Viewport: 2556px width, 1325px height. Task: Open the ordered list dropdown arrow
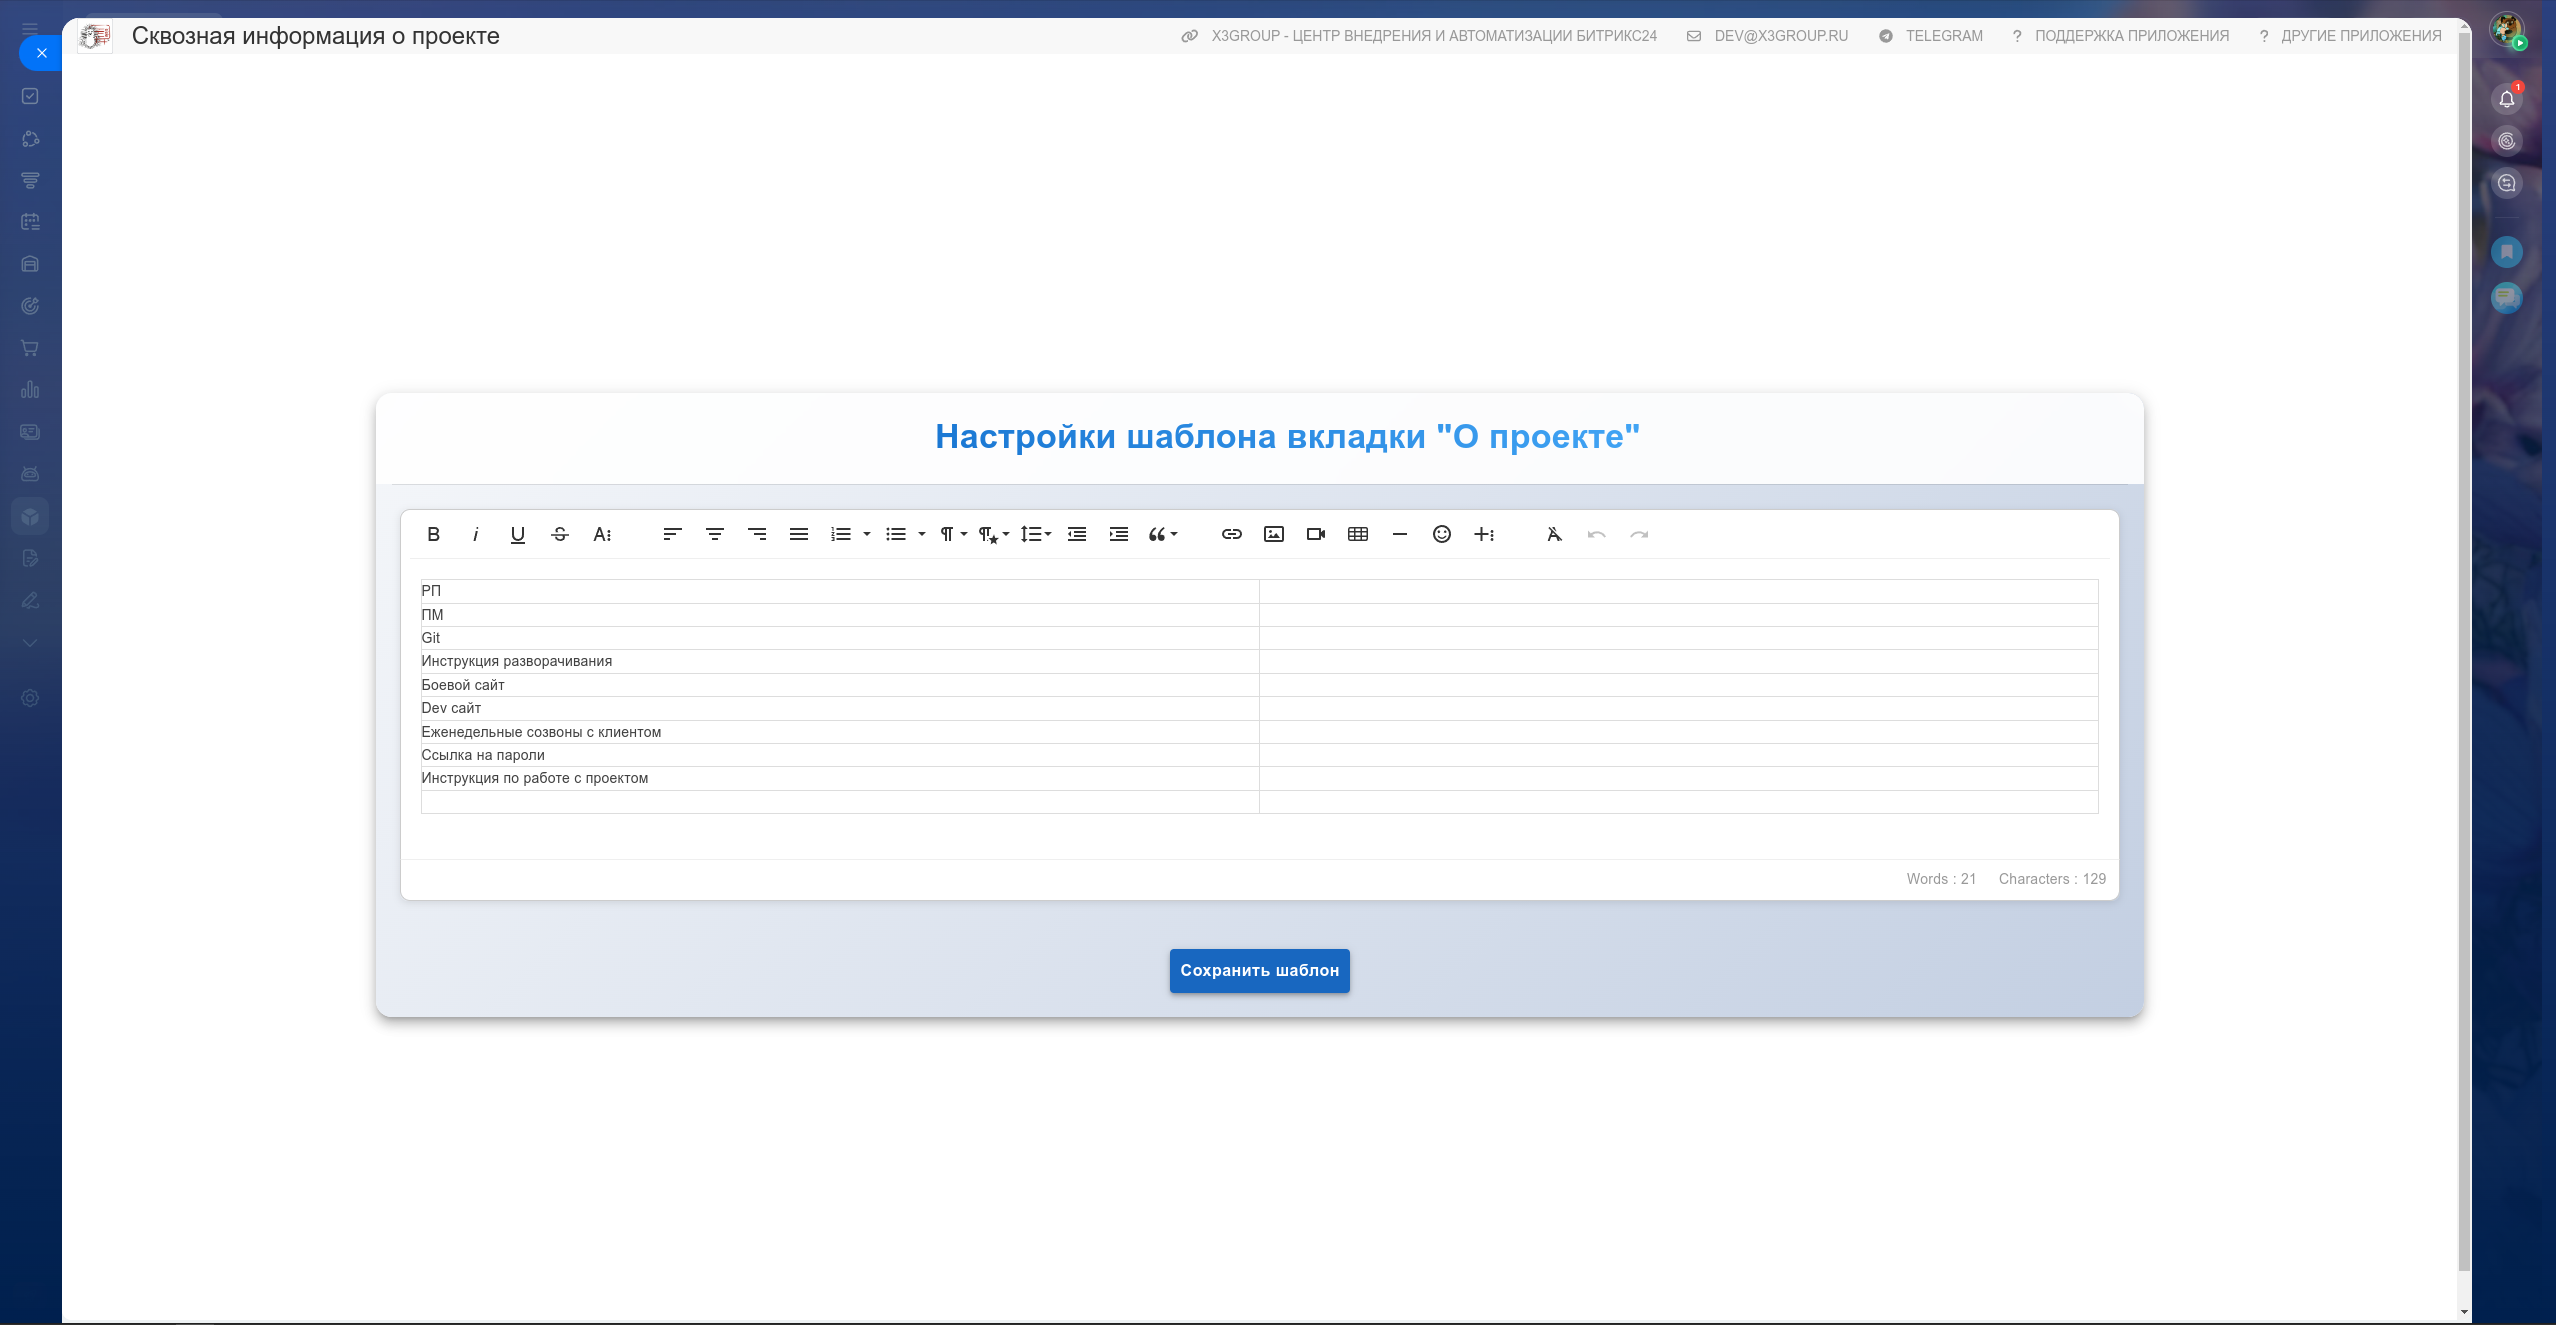click(867, 535)
